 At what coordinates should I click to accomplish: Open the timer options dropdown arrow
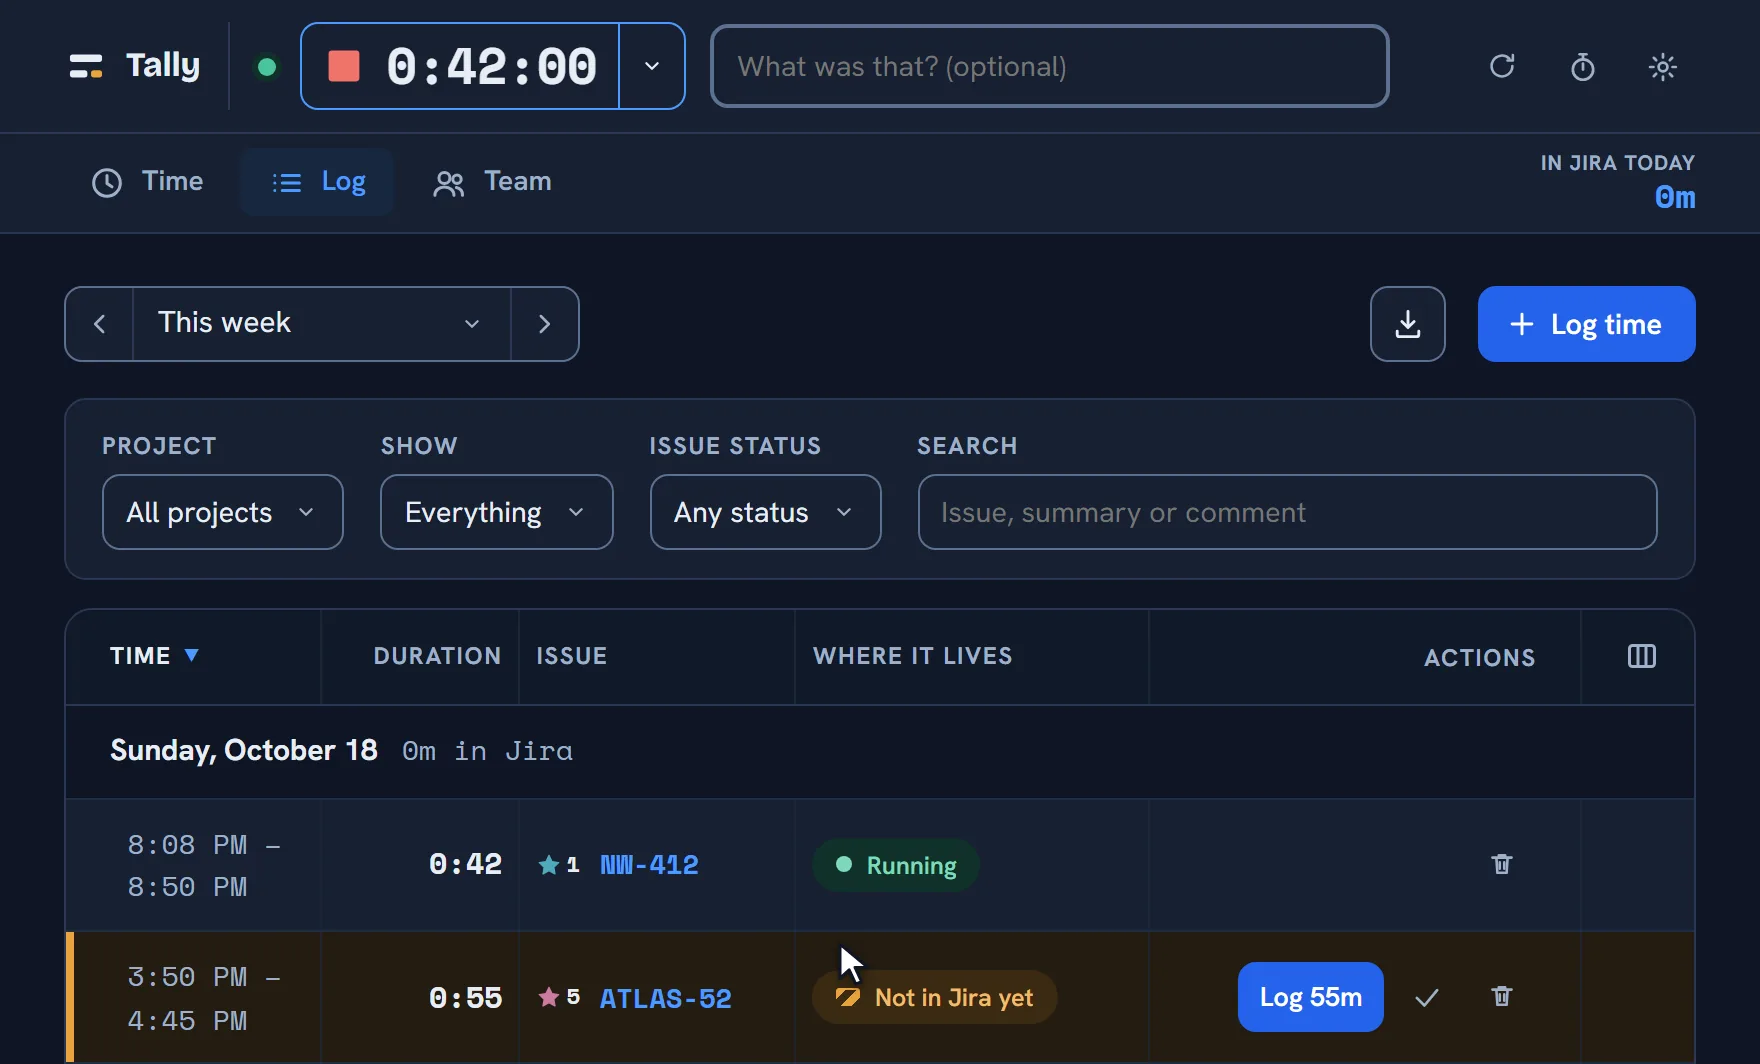point(652,66)
